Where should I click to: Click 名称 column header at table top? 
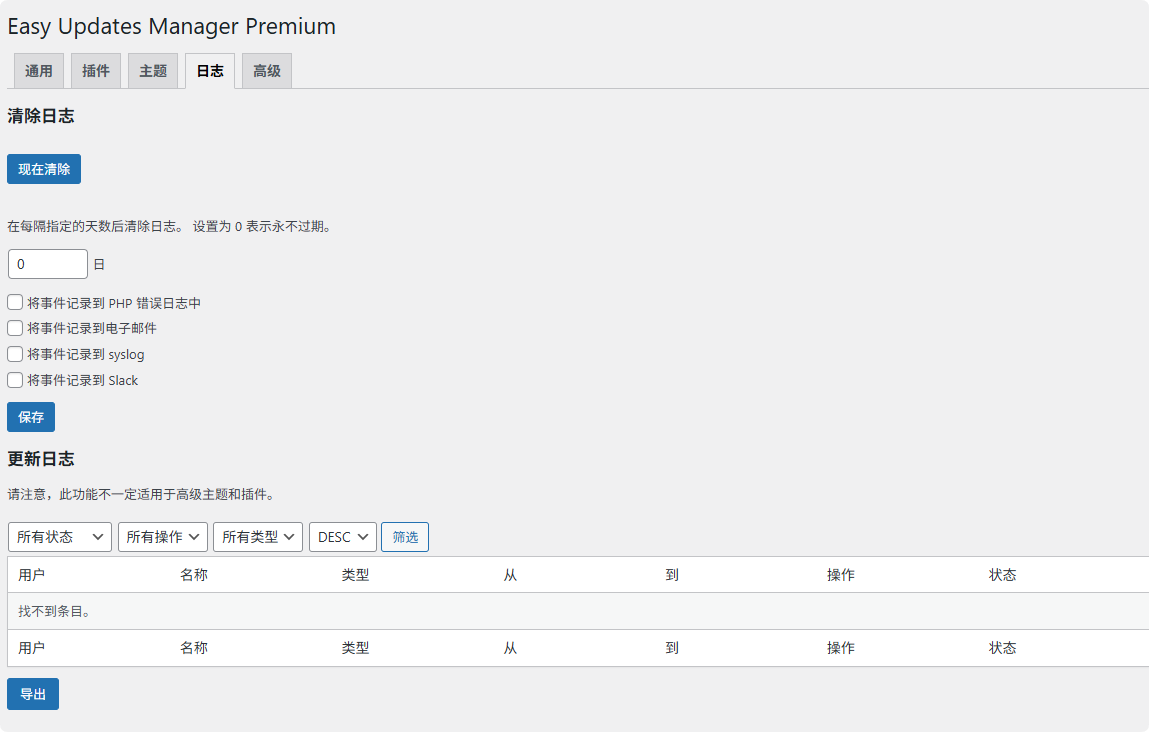coord(194,575)
